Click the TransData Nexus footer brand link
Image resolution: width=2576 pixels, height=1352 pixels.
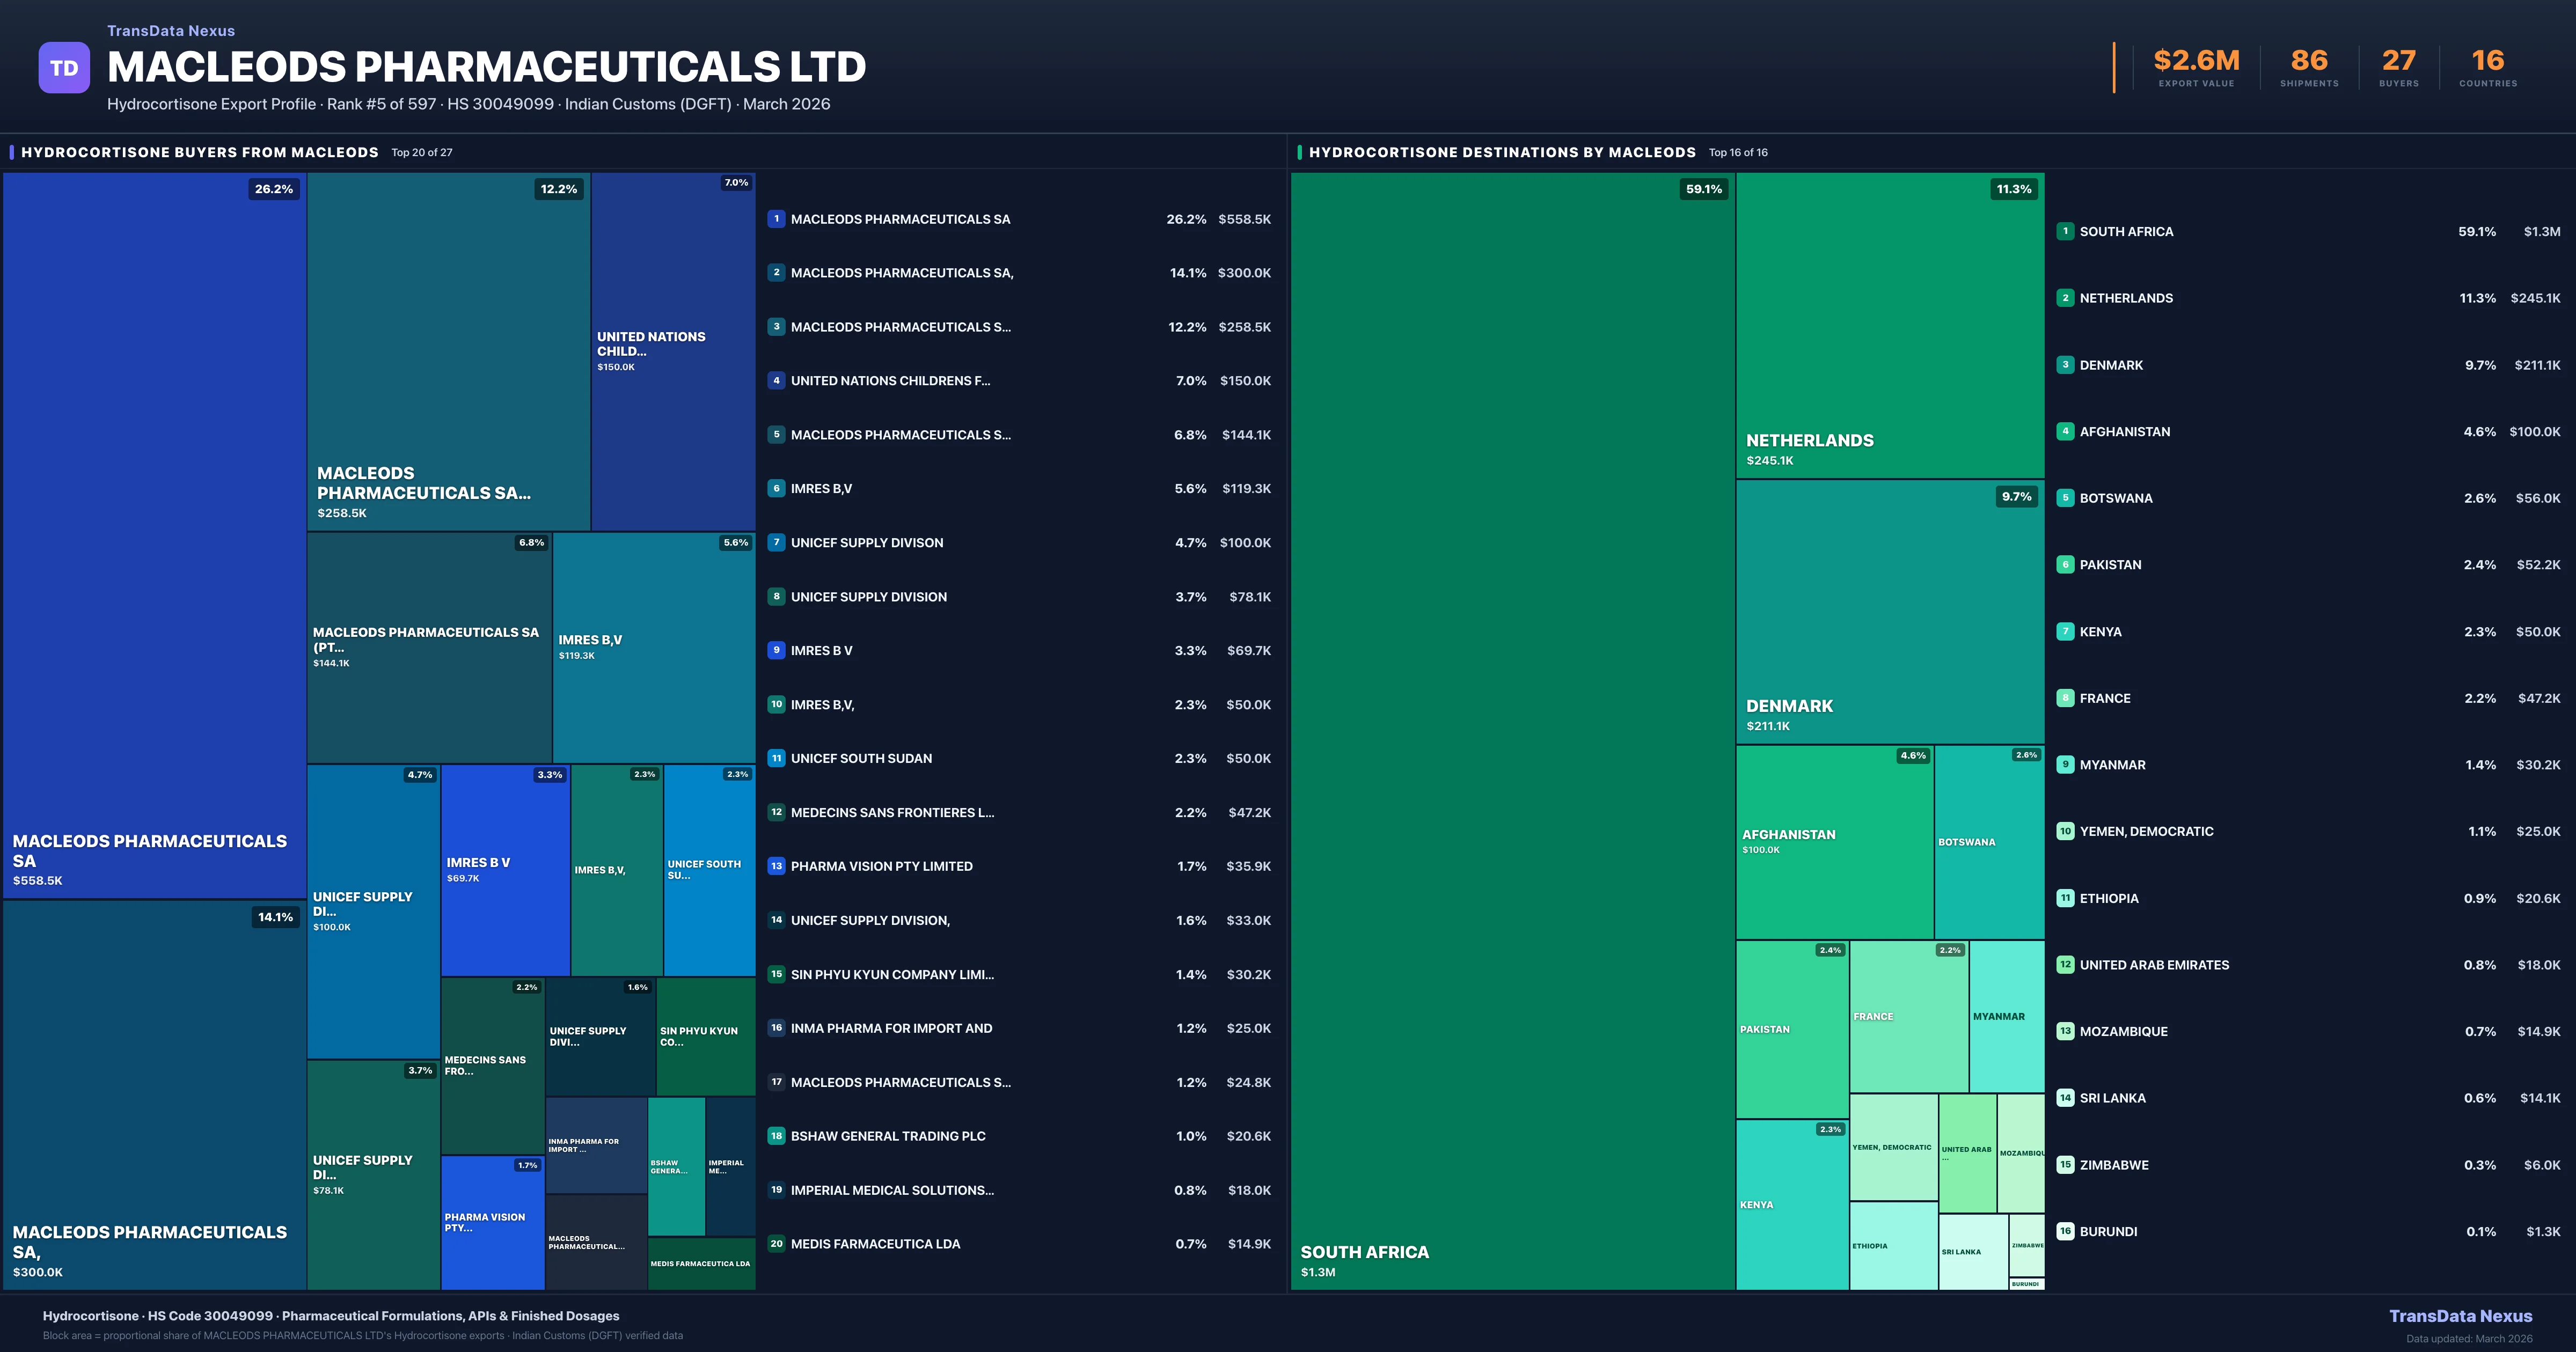coord(2460,1316)
